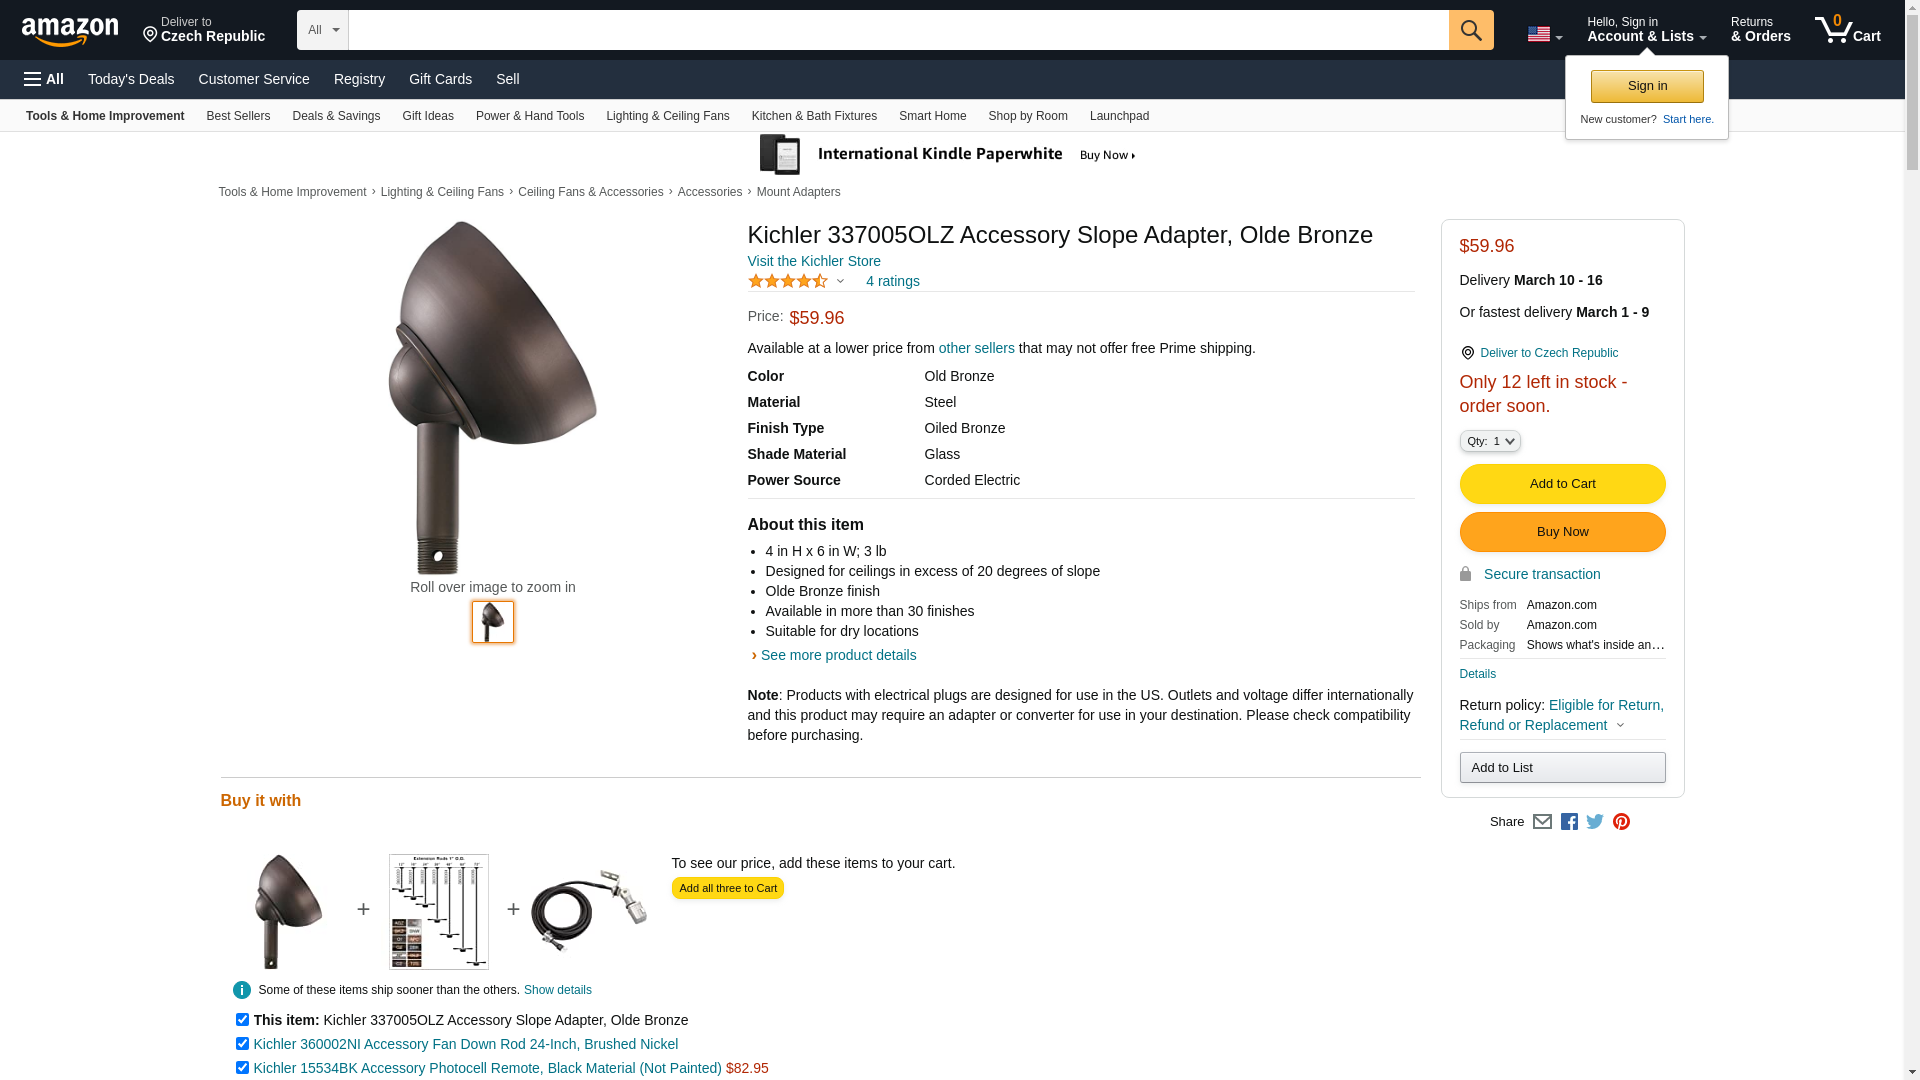Uncheck the Kichler 15534BK Photocell Remote

242,1068
